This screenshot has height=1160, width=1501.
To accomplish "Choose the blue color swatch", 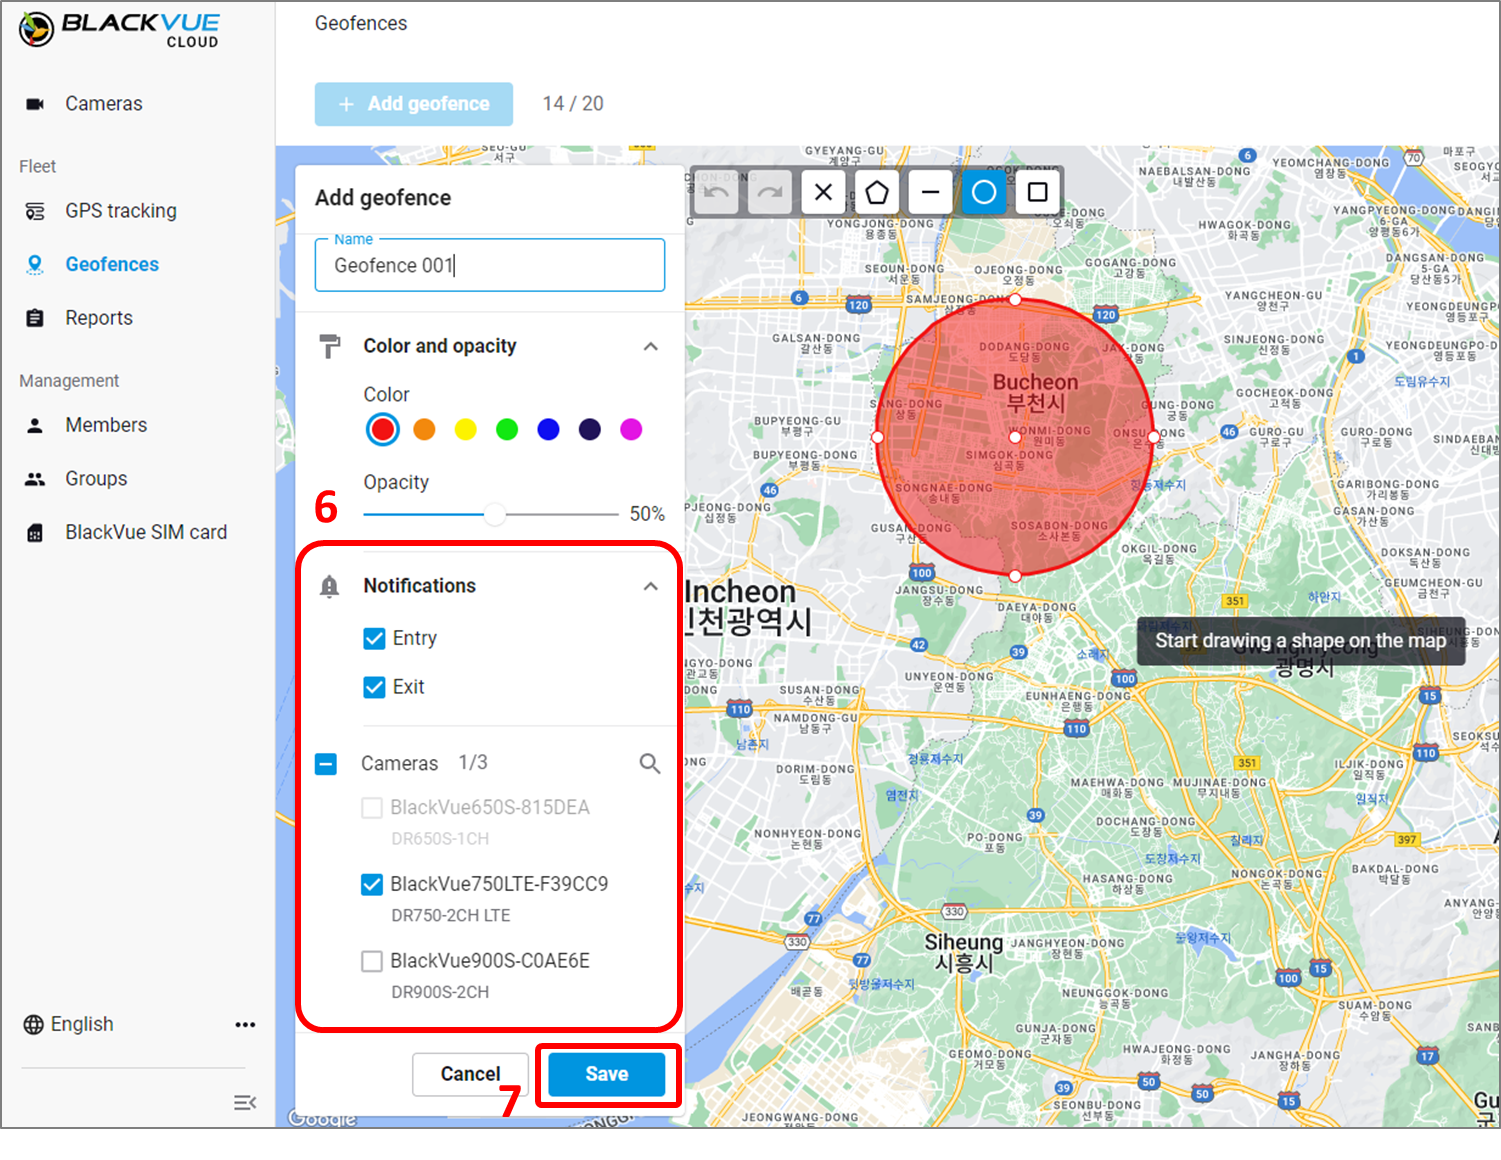I will coord(549,429).
